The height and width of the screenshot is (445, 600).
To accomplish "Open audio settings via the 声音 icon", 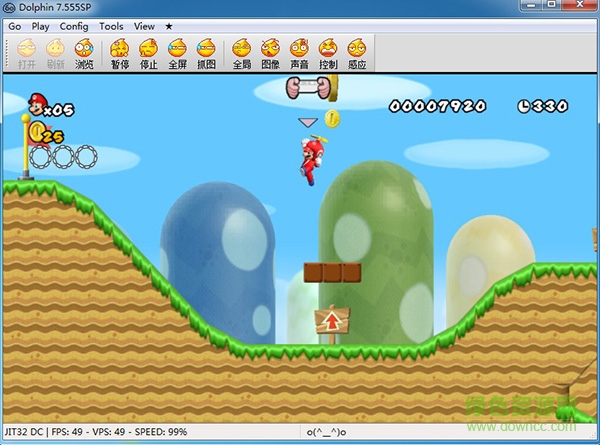I will tap(299, 53).
